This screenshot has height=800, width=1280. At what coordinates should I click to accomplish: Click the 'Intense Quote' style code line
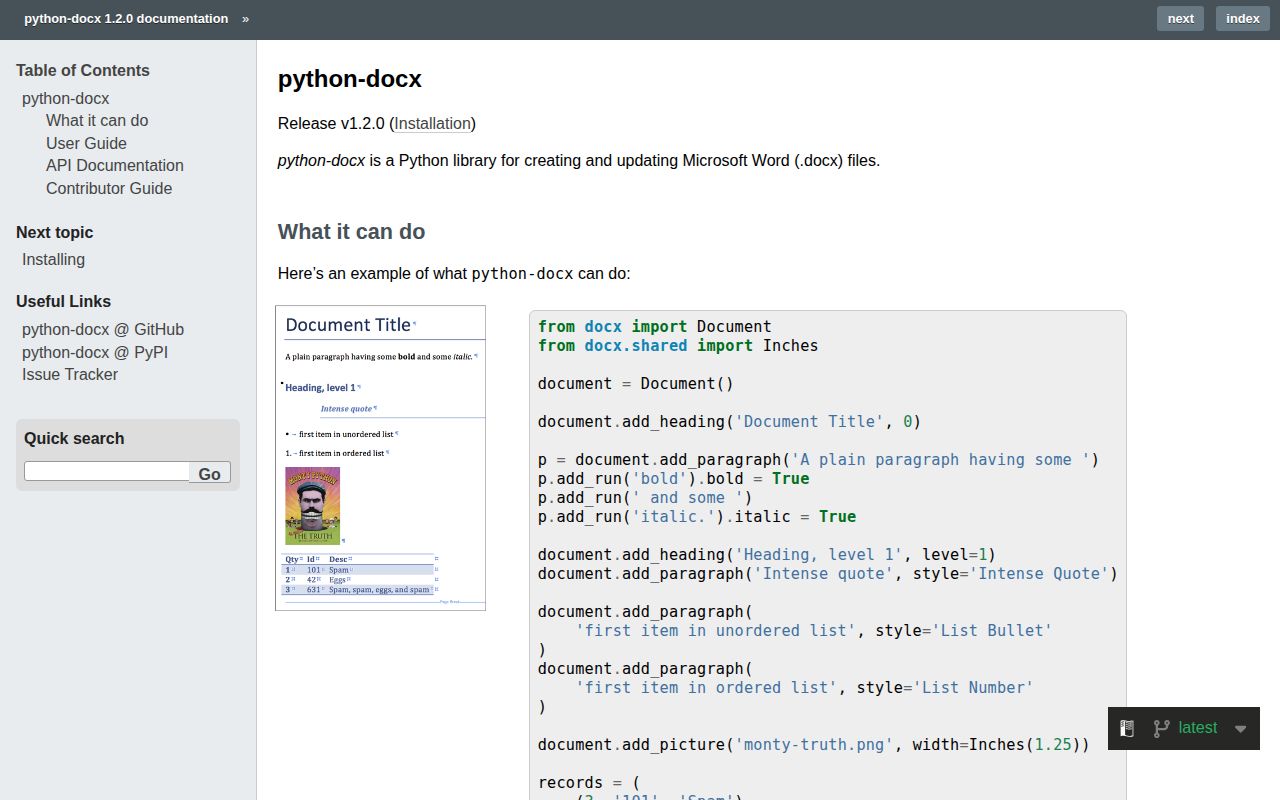coord(828,573)
